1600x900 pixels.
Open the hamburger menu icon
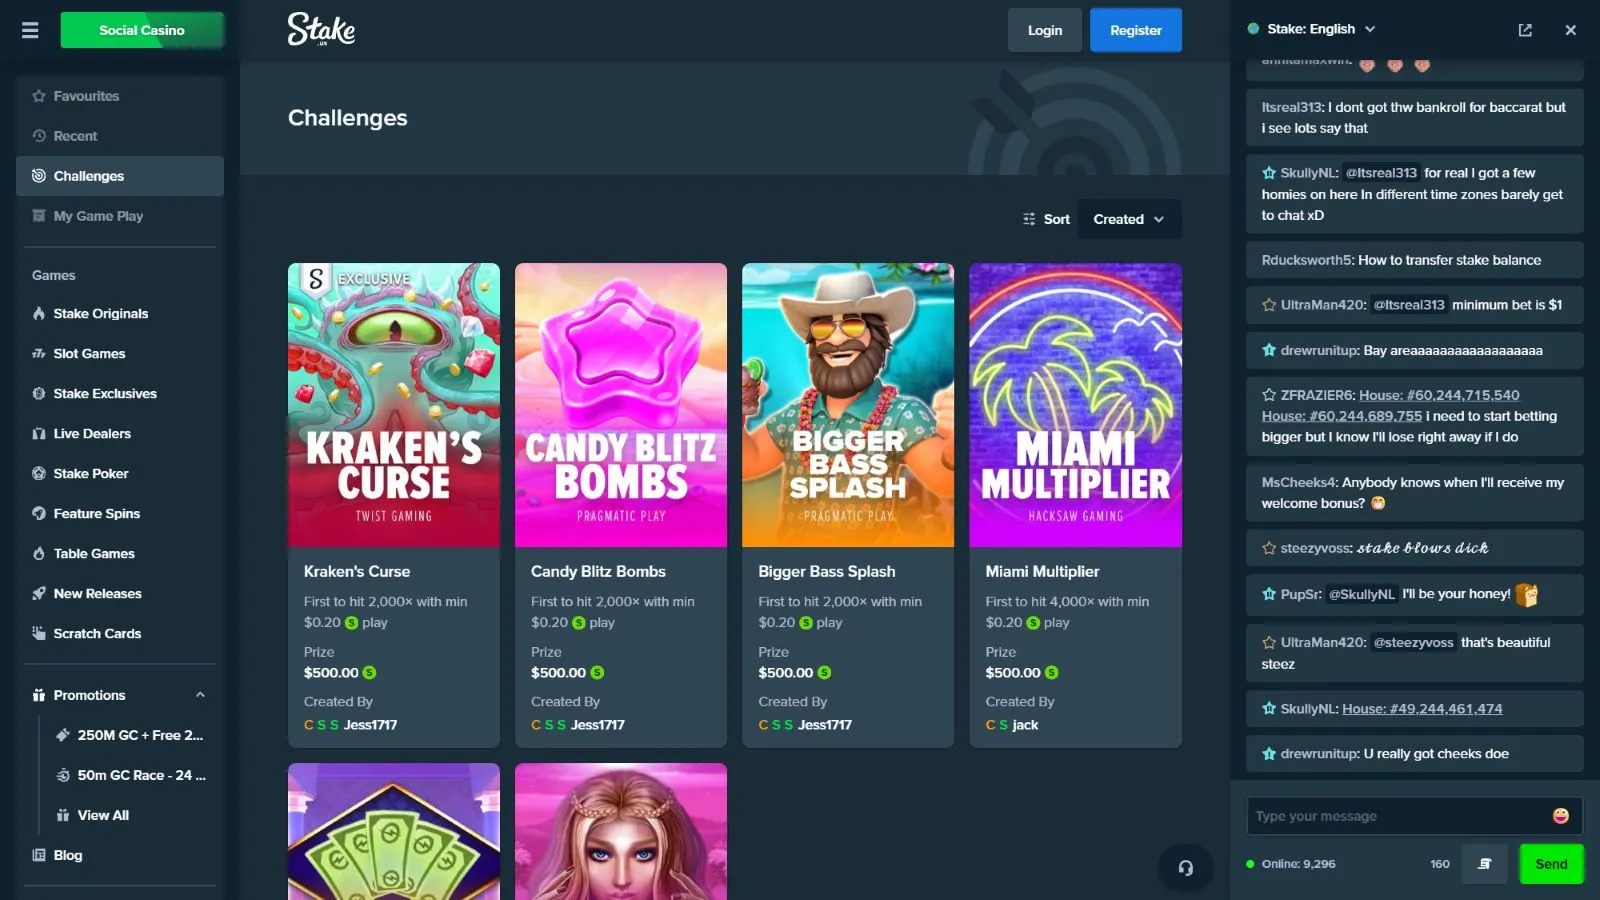point(30,30)
